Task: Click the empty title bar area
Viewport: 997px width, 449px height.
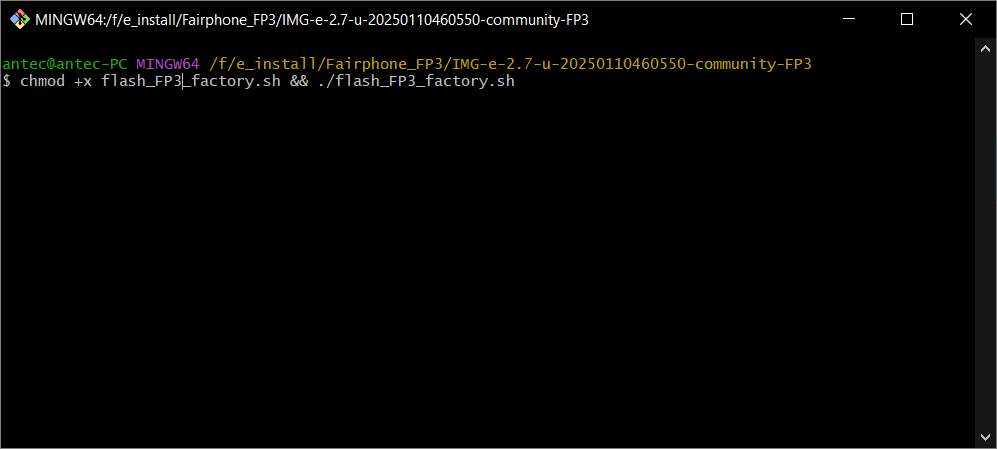Action: (700, 19)
